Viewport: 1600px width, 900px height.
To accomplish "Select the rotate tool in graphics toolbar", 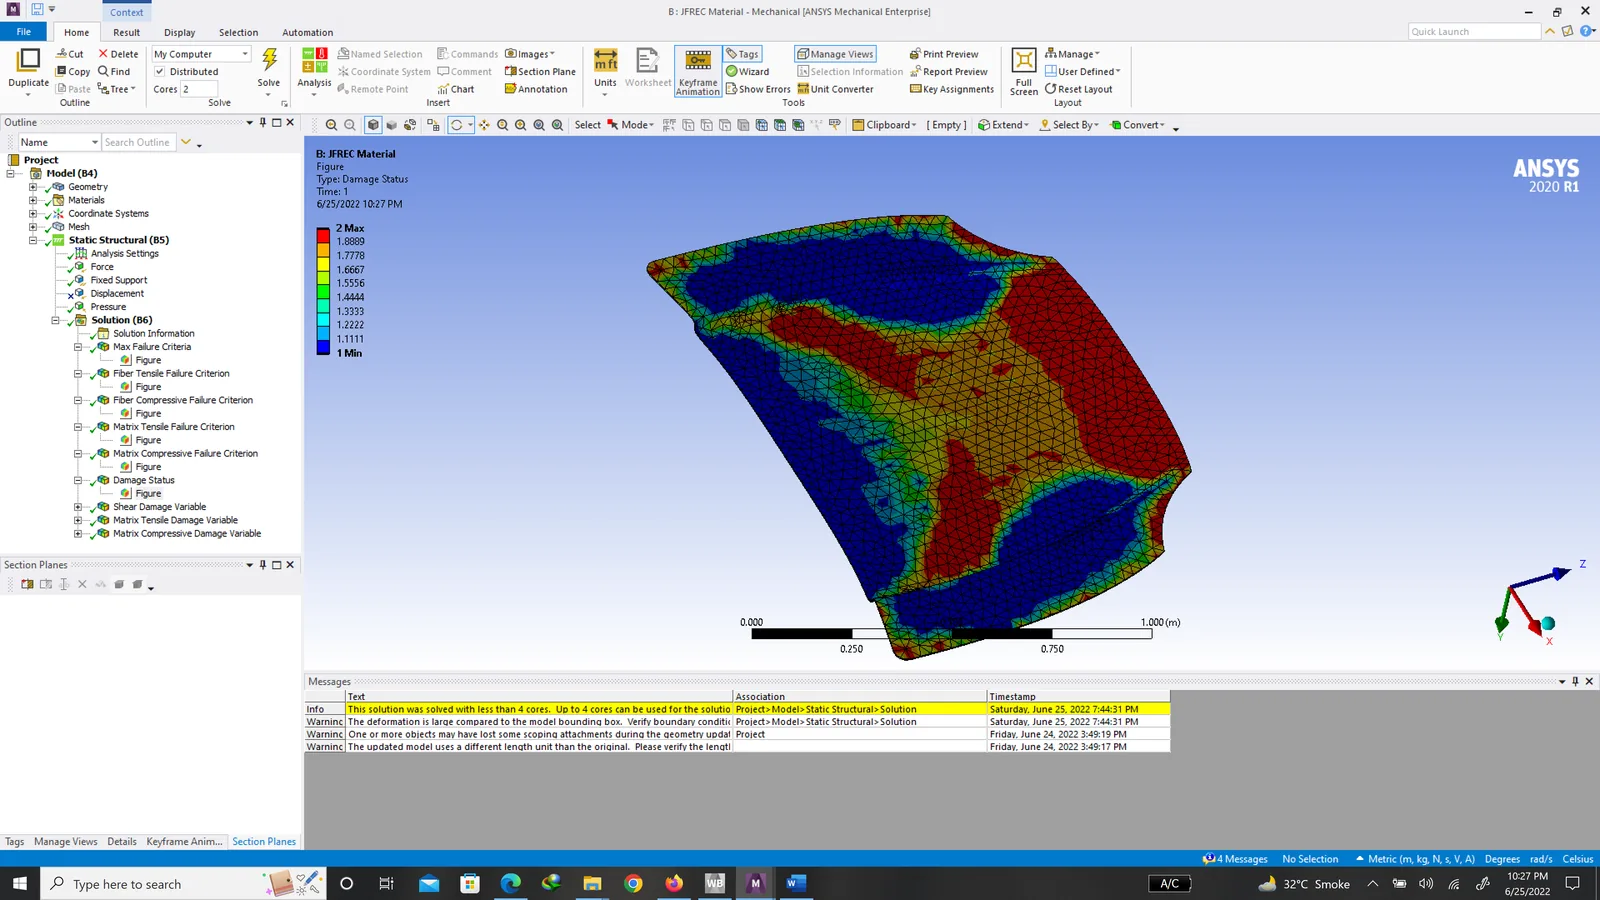I will tap(457, 125).
